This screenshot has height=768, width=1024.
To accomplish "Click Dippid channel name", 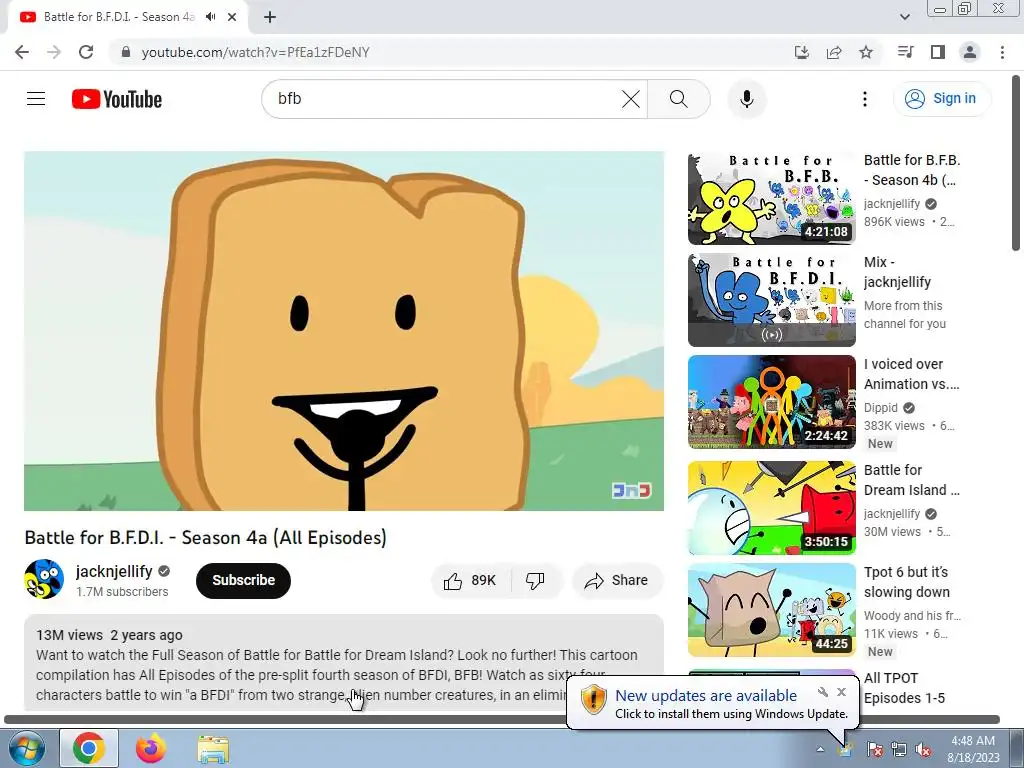I will 880,408.
